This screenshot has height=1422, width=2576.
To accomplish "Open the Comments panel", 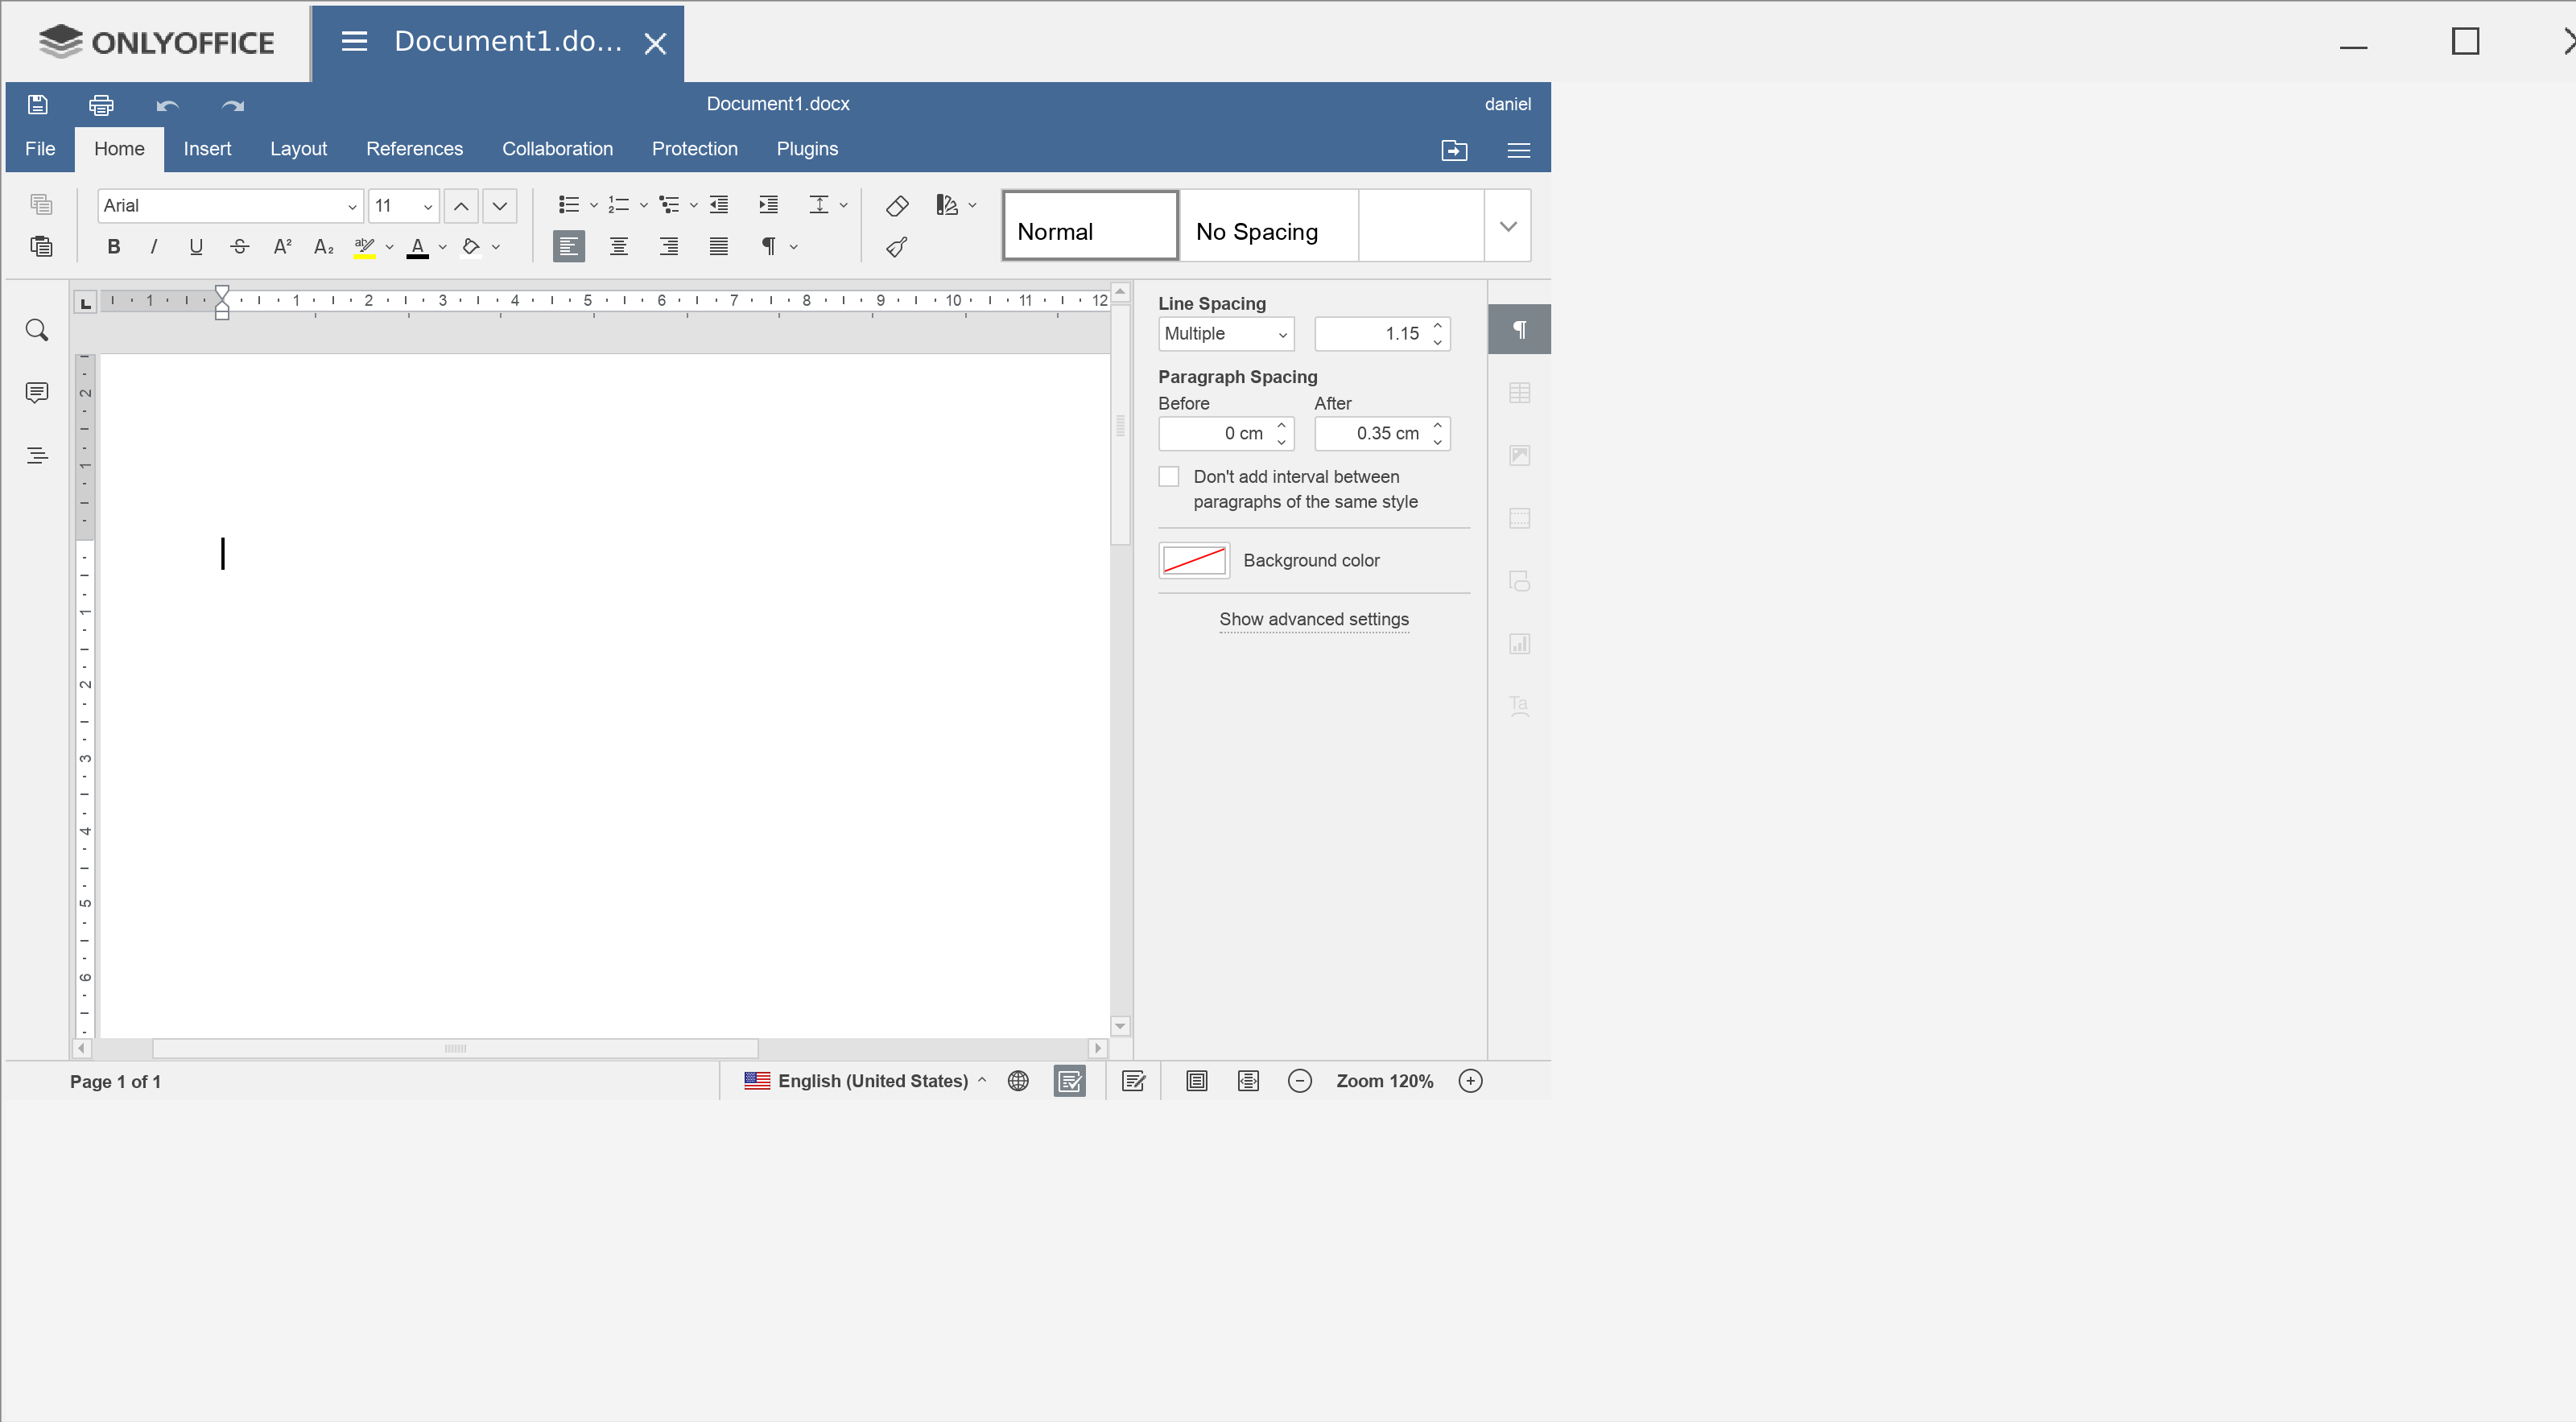I will click(37, 392).
